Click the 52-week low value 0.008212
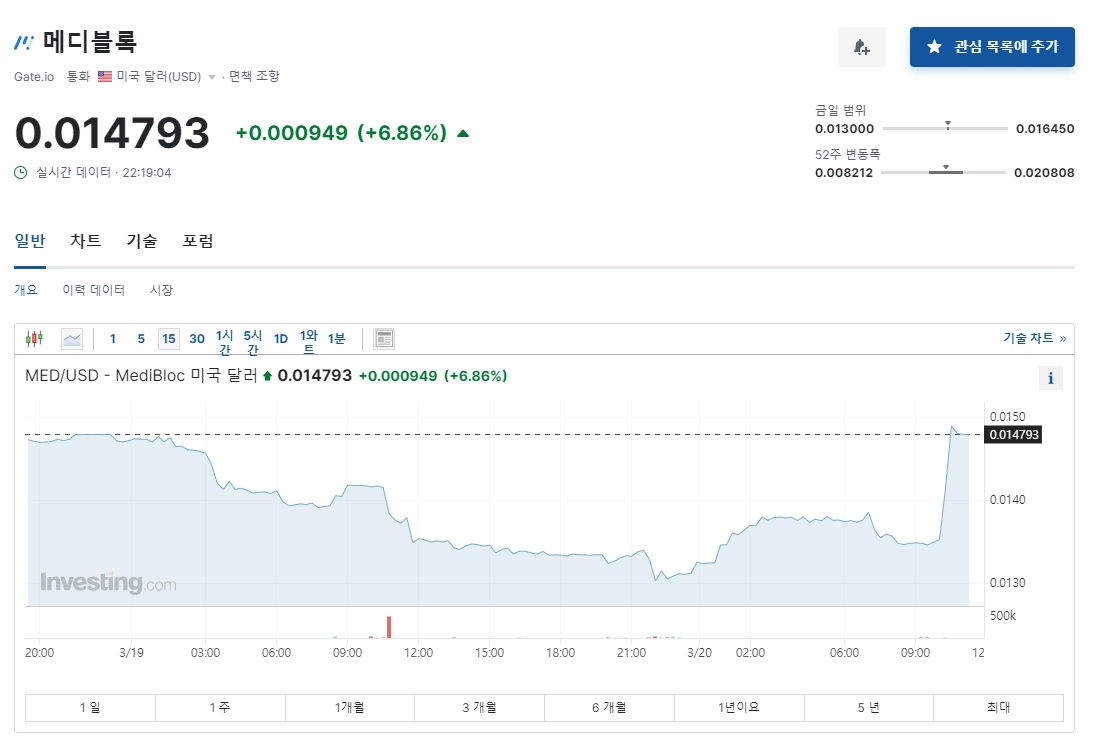This screenshot has width=1101, height=752. point(843,173)
